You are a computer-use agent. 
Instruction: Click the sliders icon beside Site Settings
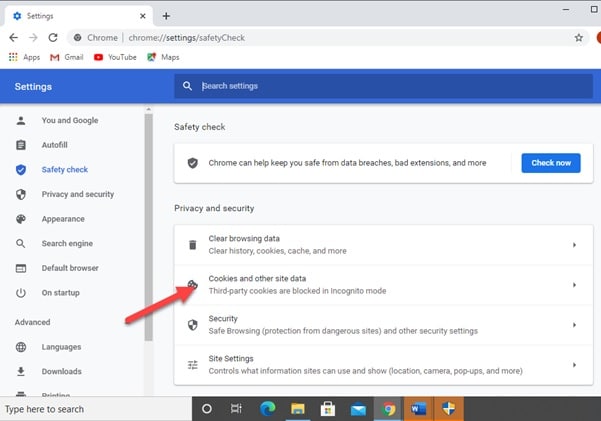click(x=193, y=365)
